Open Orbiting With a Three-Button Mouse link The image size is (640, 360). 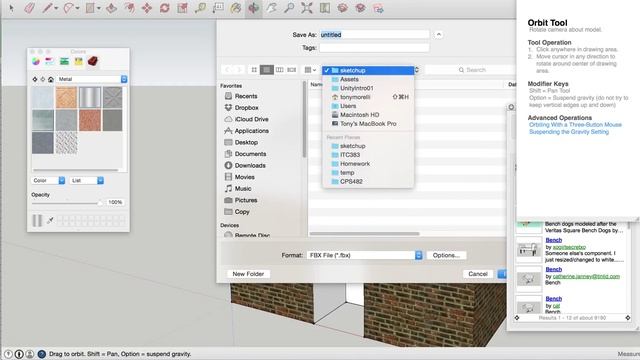click(575, 124)
